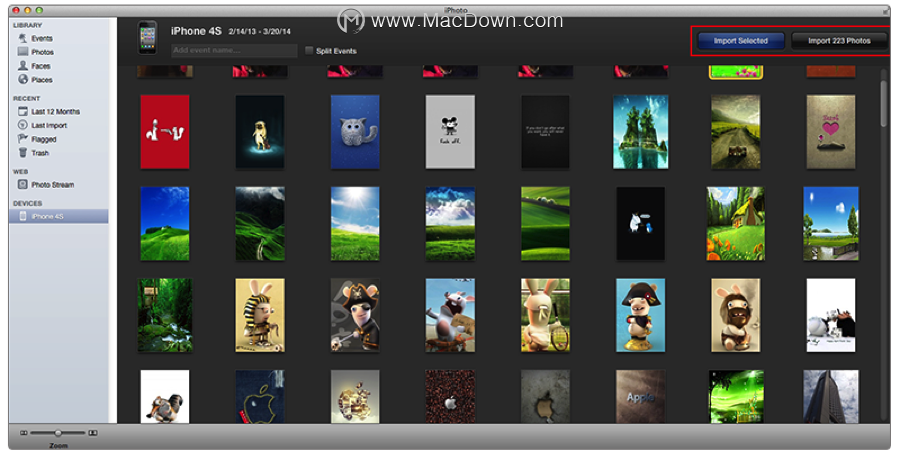900x453 pixels.
Task: Select the blue cat wallpaper thumbnail
Action: tap(355, 132)
